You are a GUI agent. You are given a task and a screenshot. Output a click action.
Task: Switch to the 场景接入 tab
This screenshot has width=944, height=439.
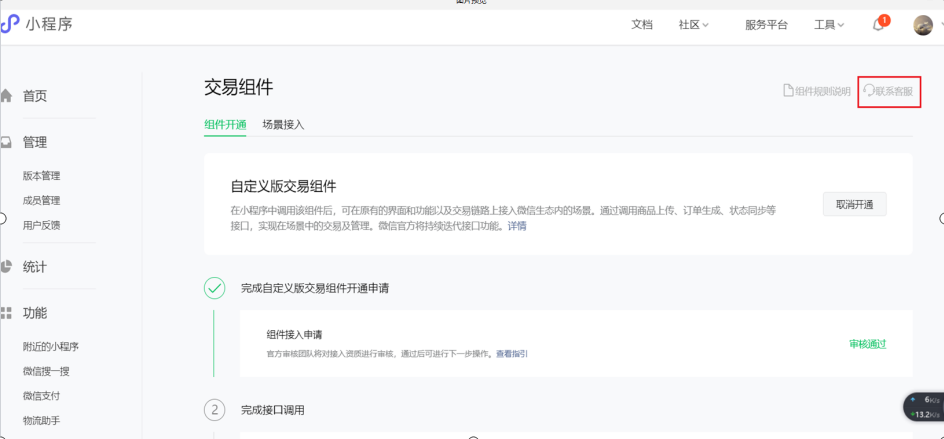284,125
